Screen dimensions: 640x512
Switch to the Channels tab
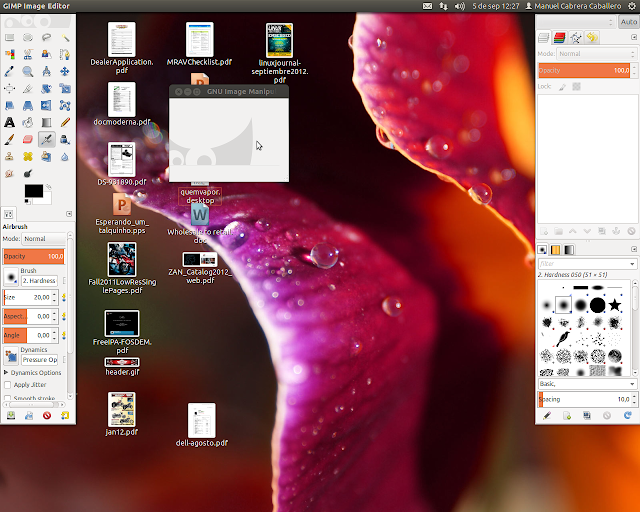click(560, 38)
